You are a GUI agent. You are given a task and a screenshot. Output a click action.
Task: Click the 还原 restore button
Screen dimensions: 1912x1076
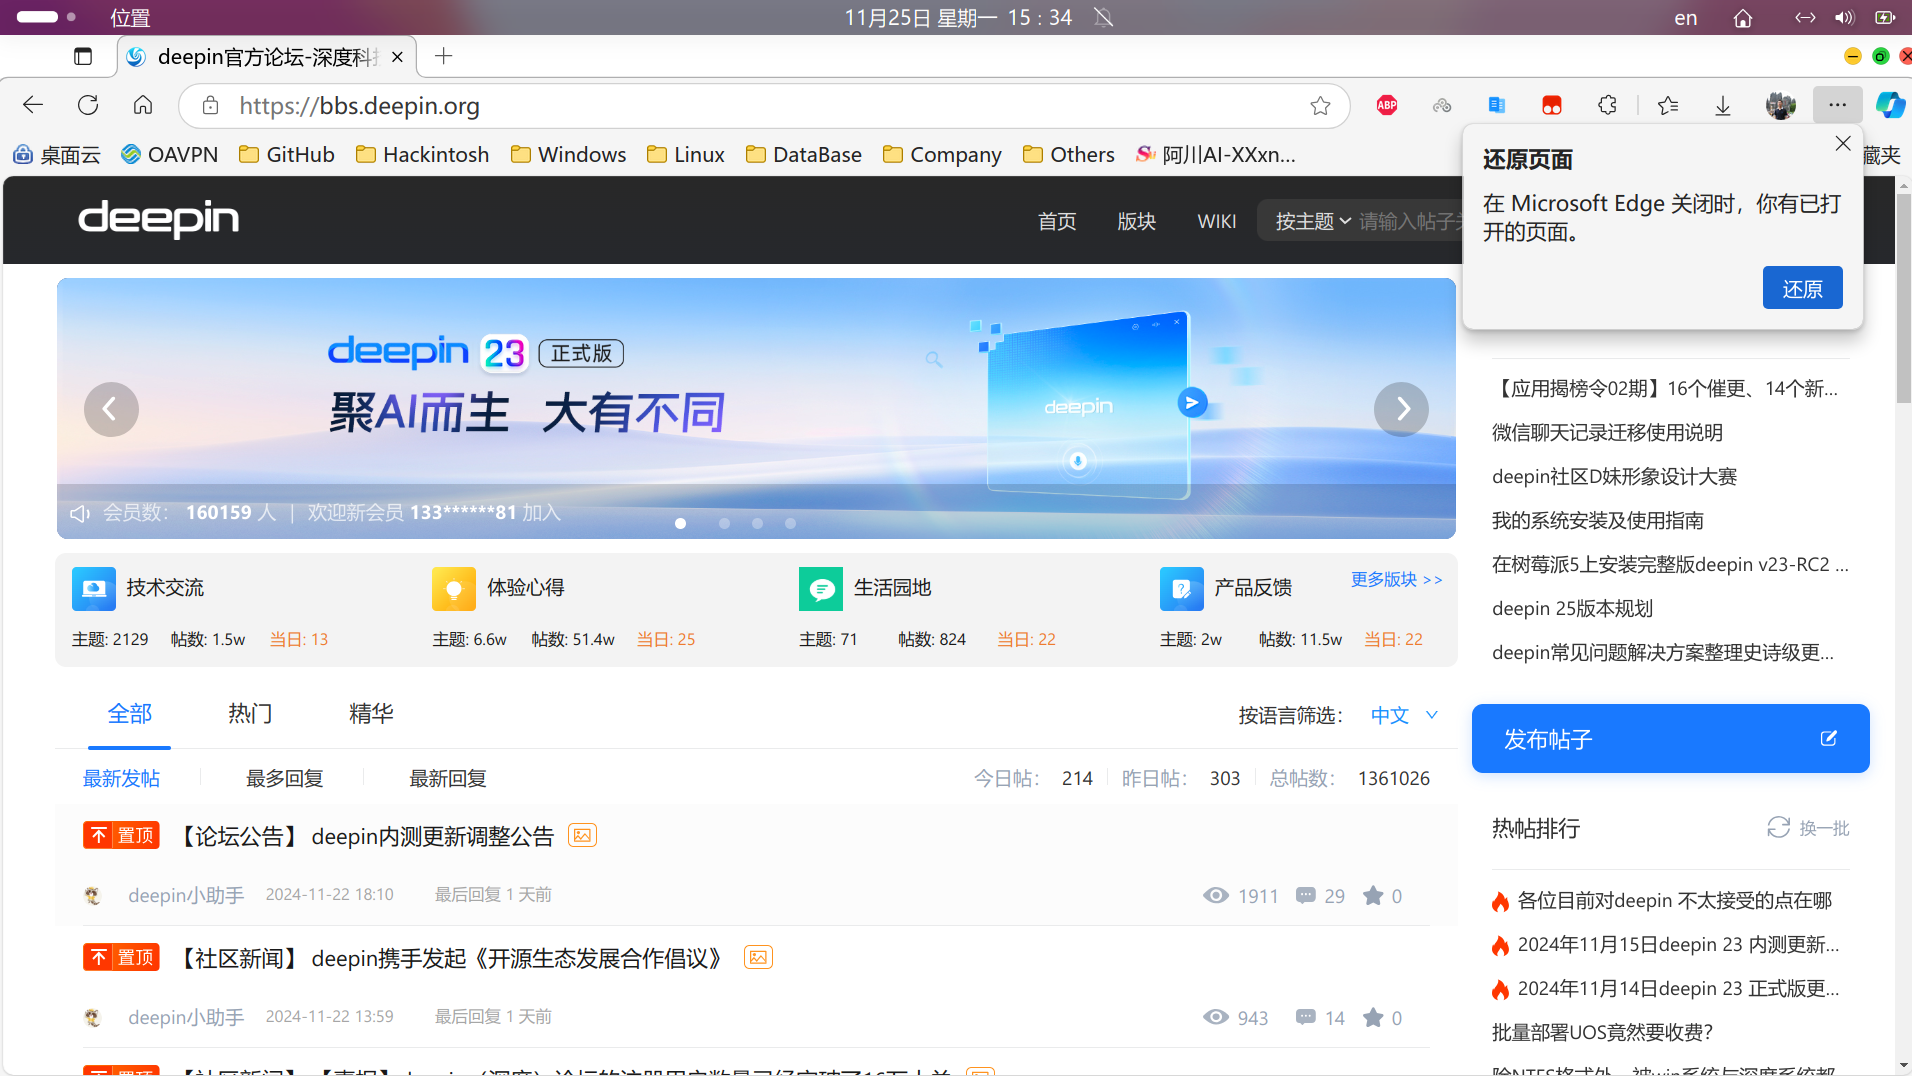[1802, 288]
